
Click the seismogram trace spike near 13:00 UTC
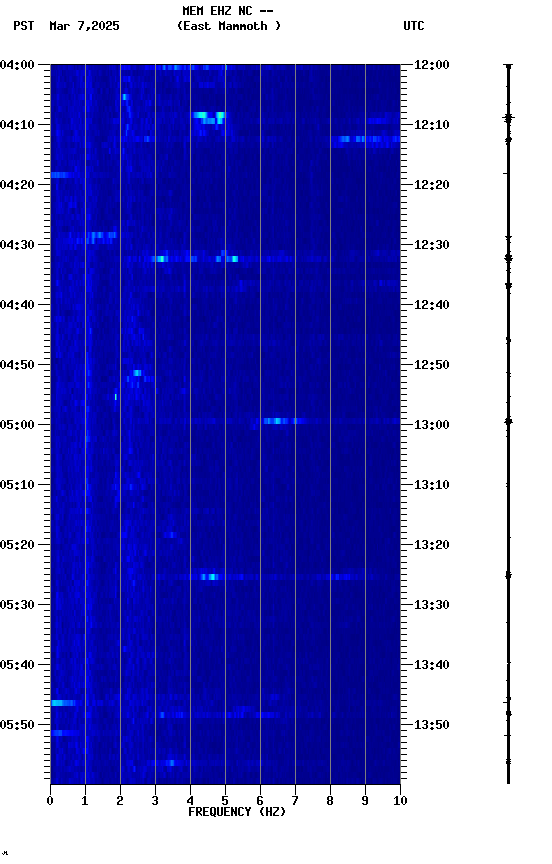(508, 421)
